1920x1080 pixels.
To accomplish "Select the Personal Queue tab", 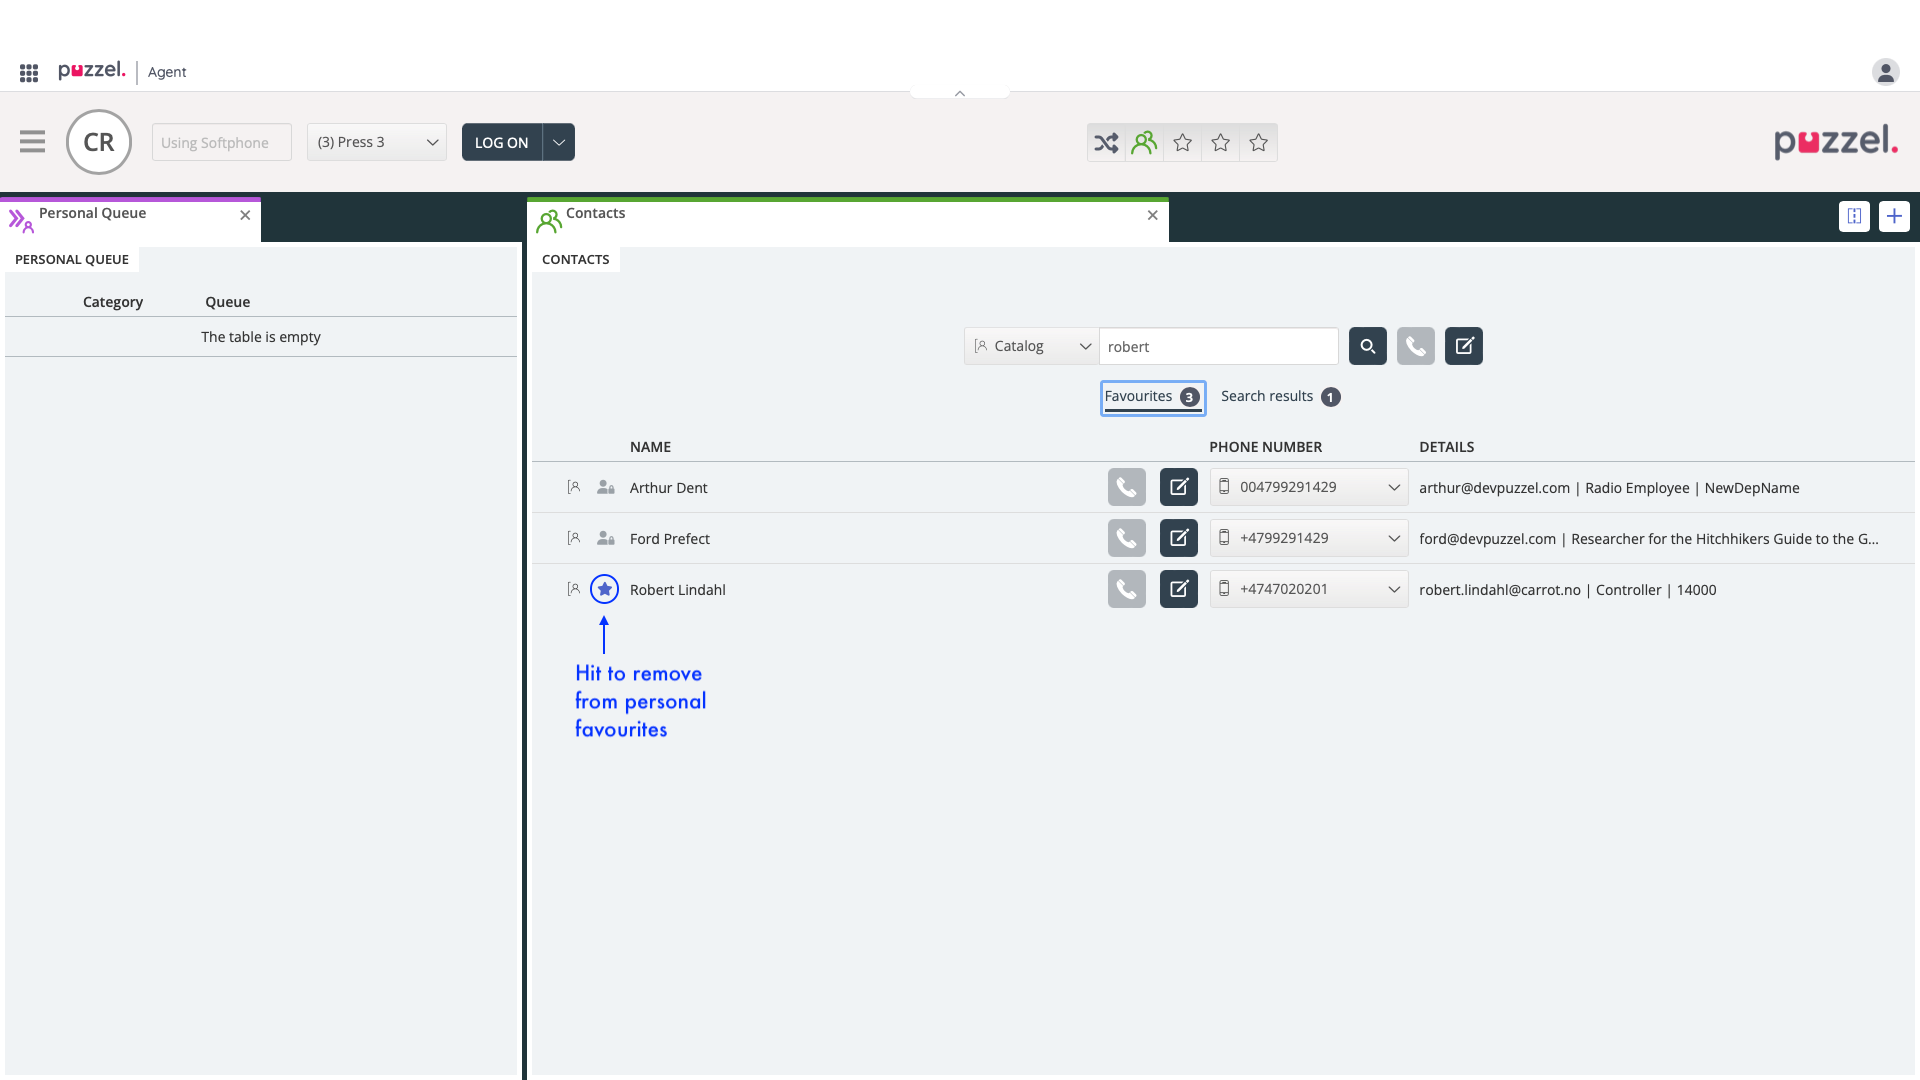I will [x=92, y=213].
